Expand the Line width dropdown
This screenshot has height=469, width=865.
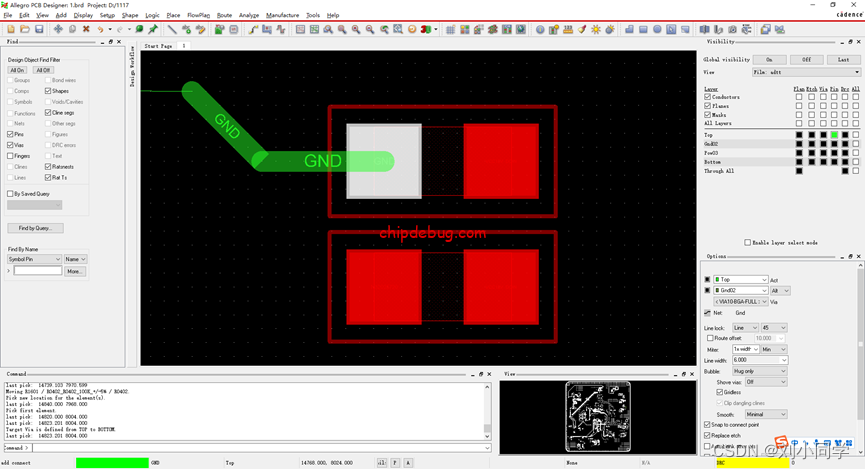tap(782, 360)
